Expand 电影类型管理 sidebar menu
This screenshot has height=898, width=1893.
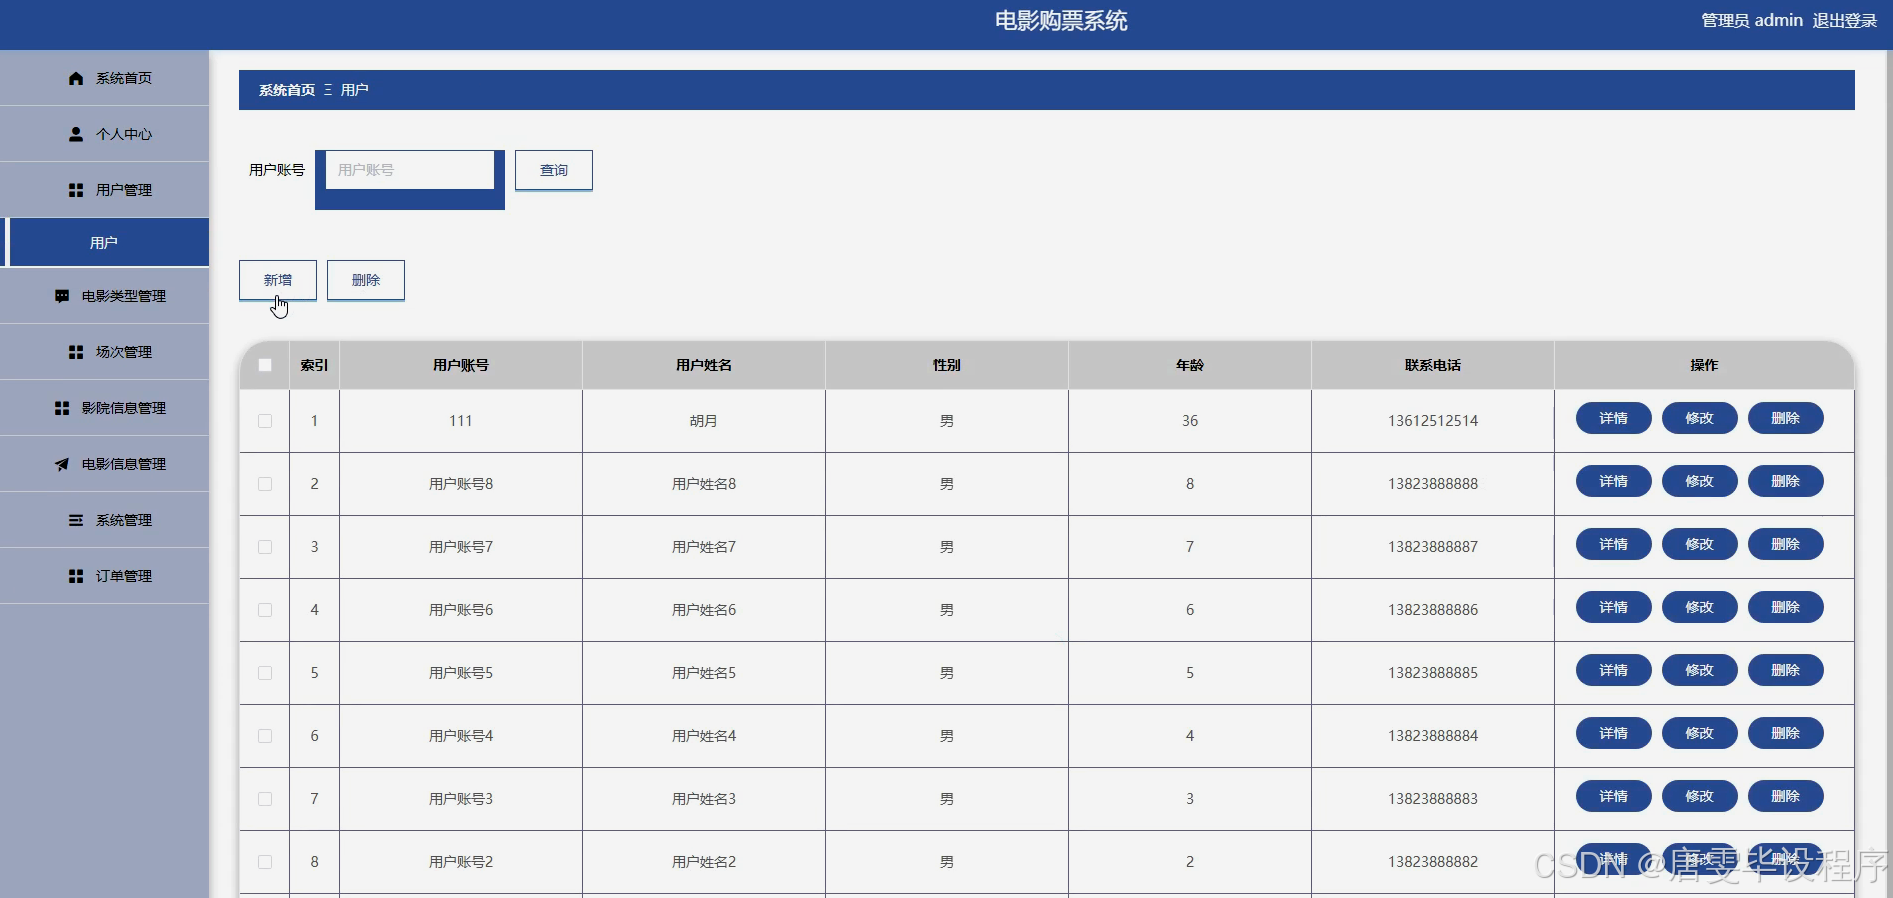coord(105,296)
